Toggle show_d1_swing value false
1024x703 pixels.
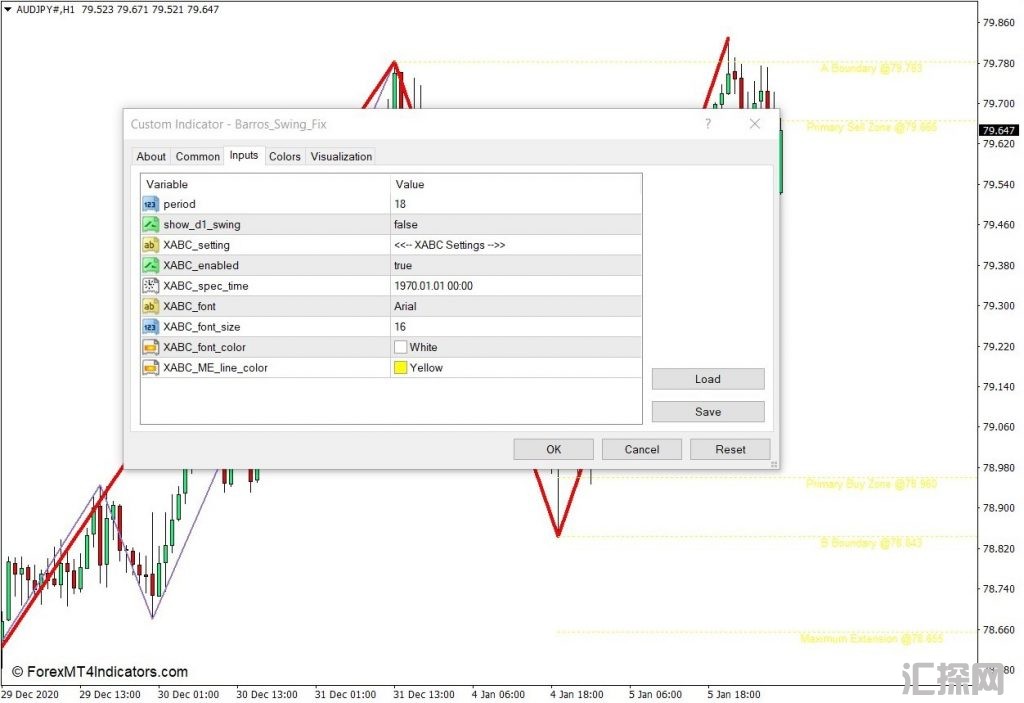[406, 225]
